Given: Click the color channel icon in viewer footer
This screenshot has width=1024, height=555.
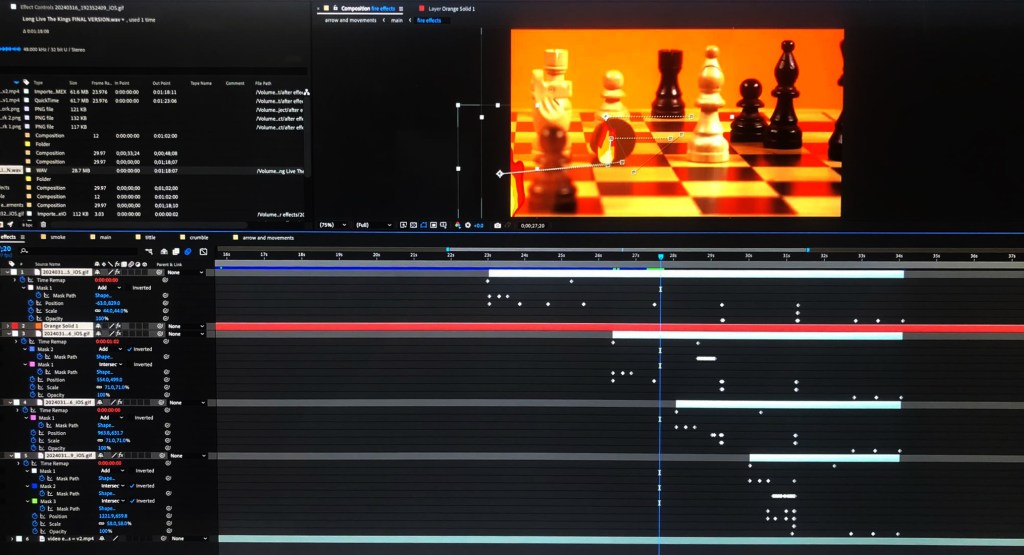Looking at the screenshot, I should tap(458, 225).
